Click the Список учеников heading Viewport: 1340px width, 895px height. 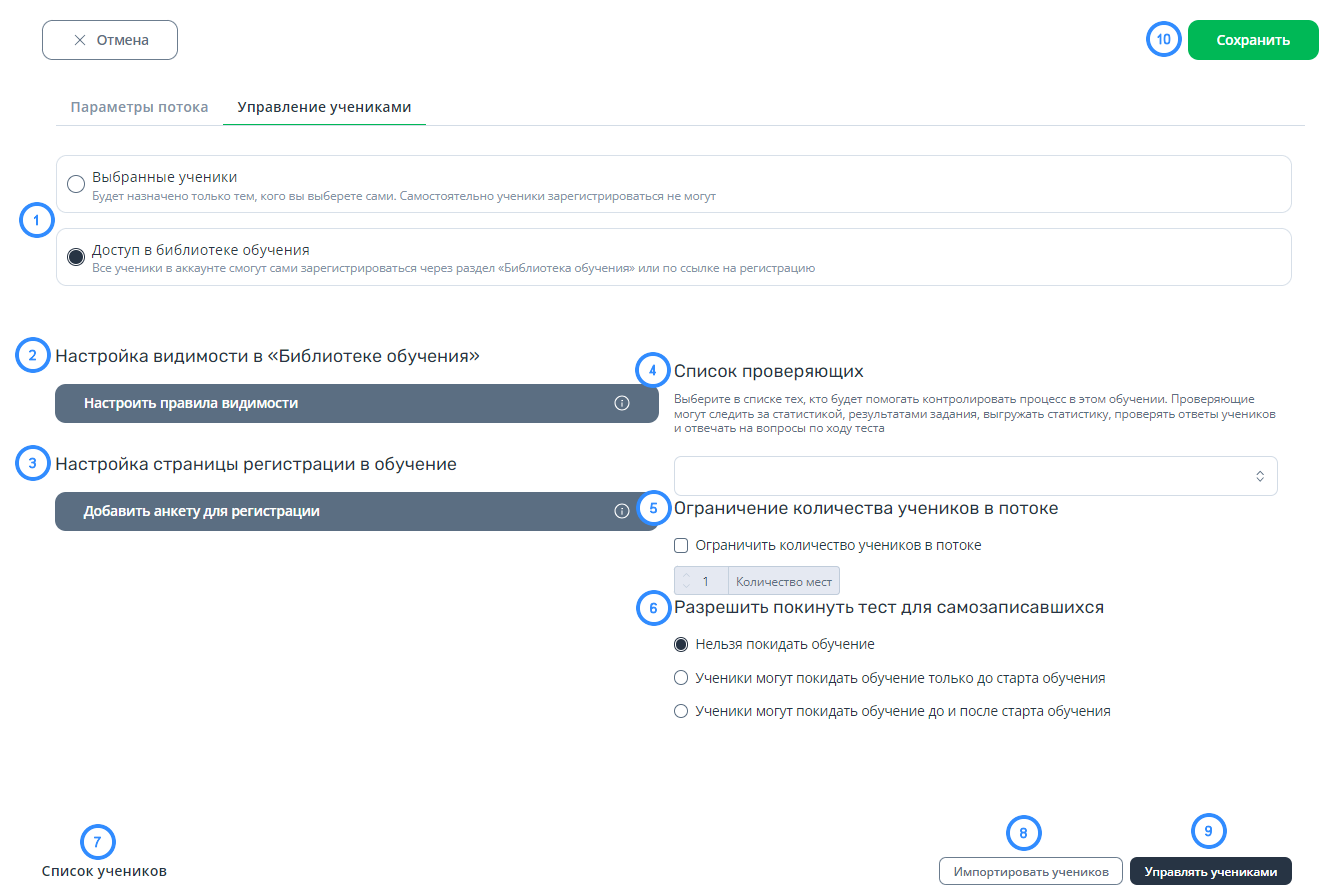click(x=104, y=871)
